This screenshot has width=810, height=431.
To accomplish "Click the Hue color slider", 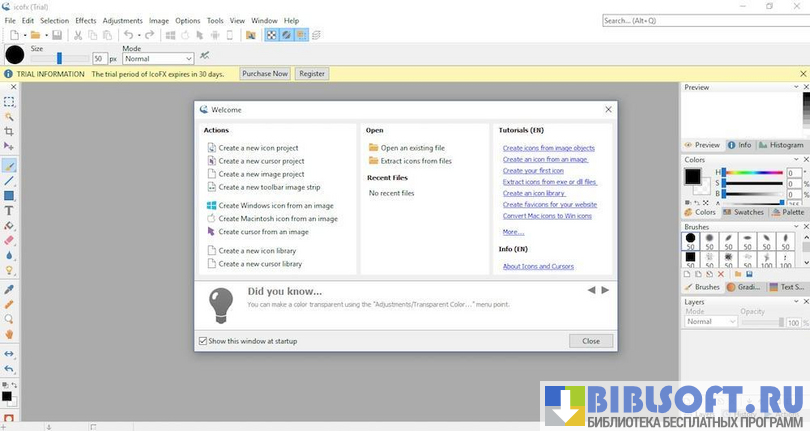I will coord(753,173).
